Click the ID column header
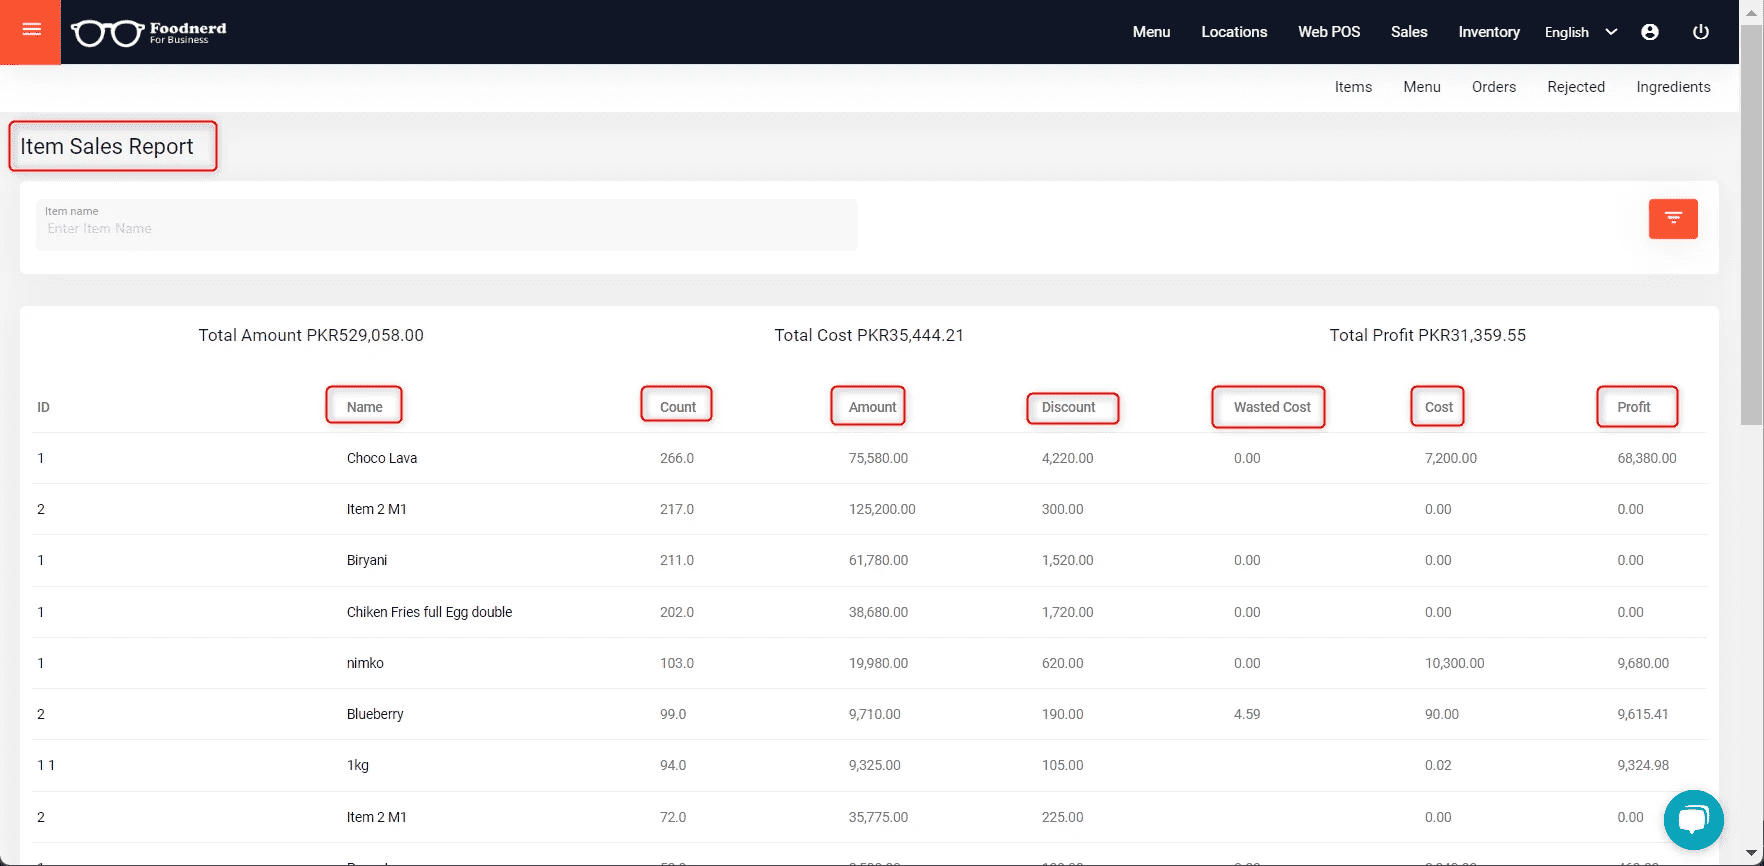The image size is (1764, 866). click(43, 407)
